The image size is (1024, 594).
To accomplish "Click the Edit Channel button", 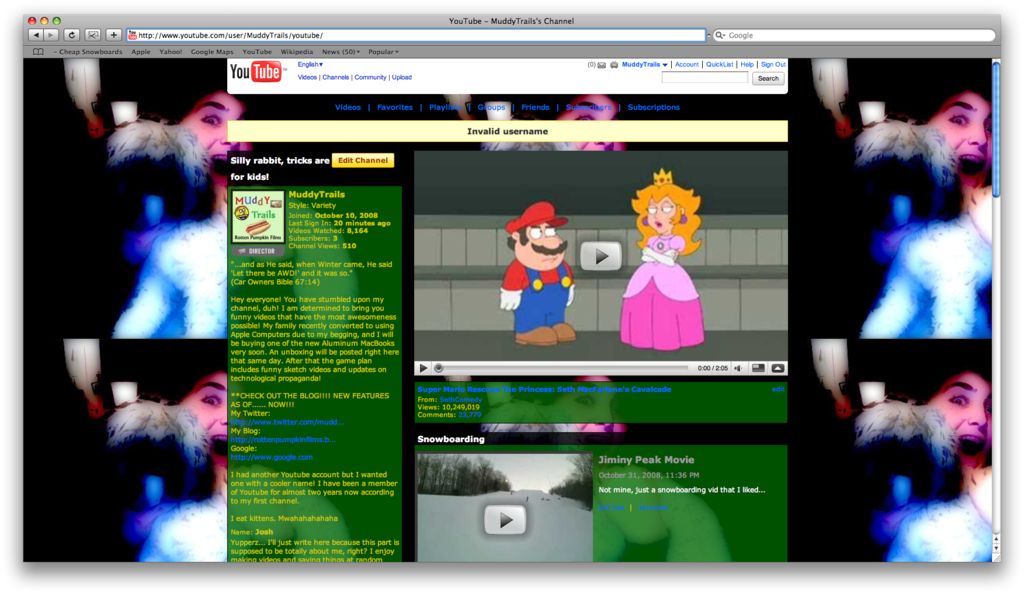I will pos(362,161).
